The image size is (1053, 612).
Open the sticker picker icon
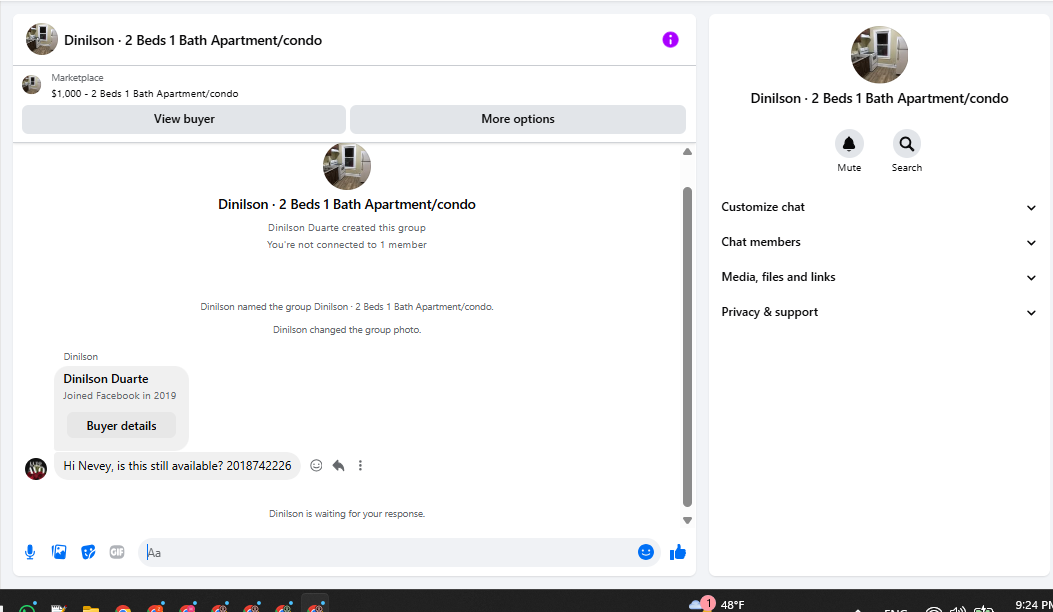(x=88, y=552)
